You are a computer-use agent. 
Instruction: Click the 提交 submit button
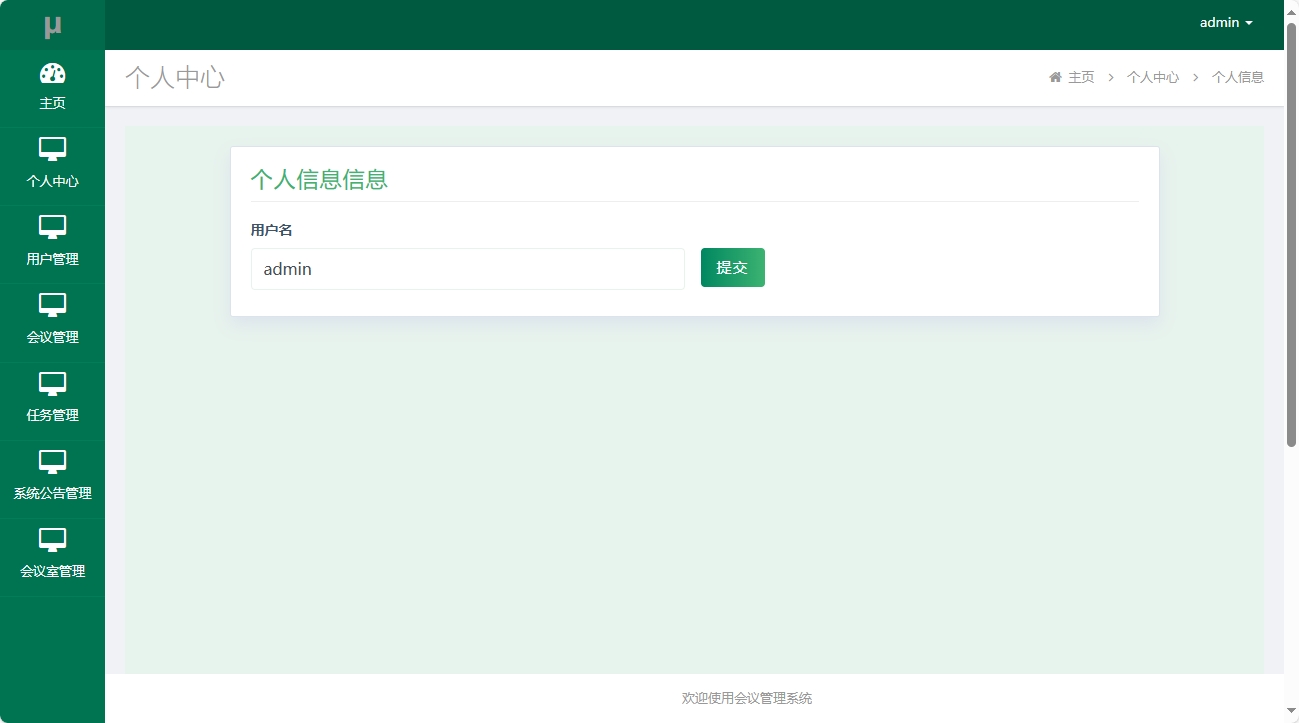tap(732, 267)
